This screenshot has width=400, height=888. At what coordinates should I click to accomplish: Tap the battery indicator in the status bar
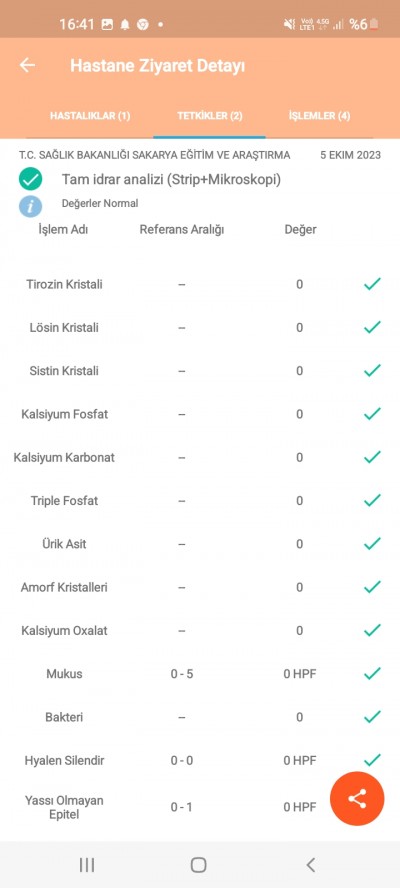tap(374, 24)
